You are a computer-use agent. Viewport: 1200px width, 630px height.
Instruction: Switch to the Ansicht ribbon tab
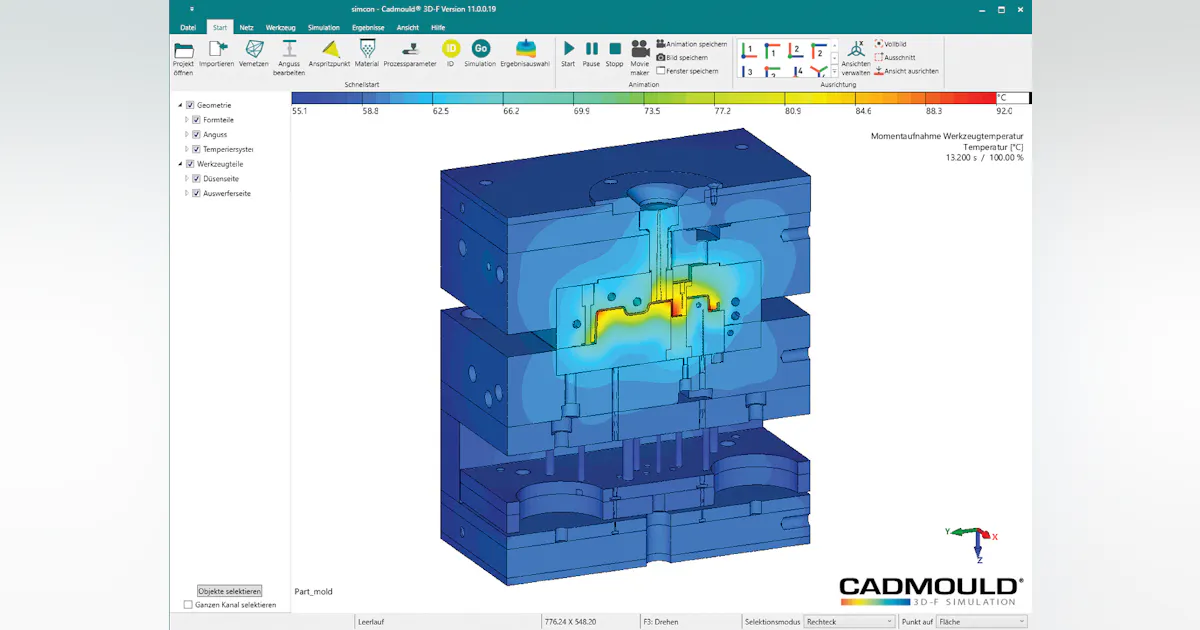coord(408,27)
